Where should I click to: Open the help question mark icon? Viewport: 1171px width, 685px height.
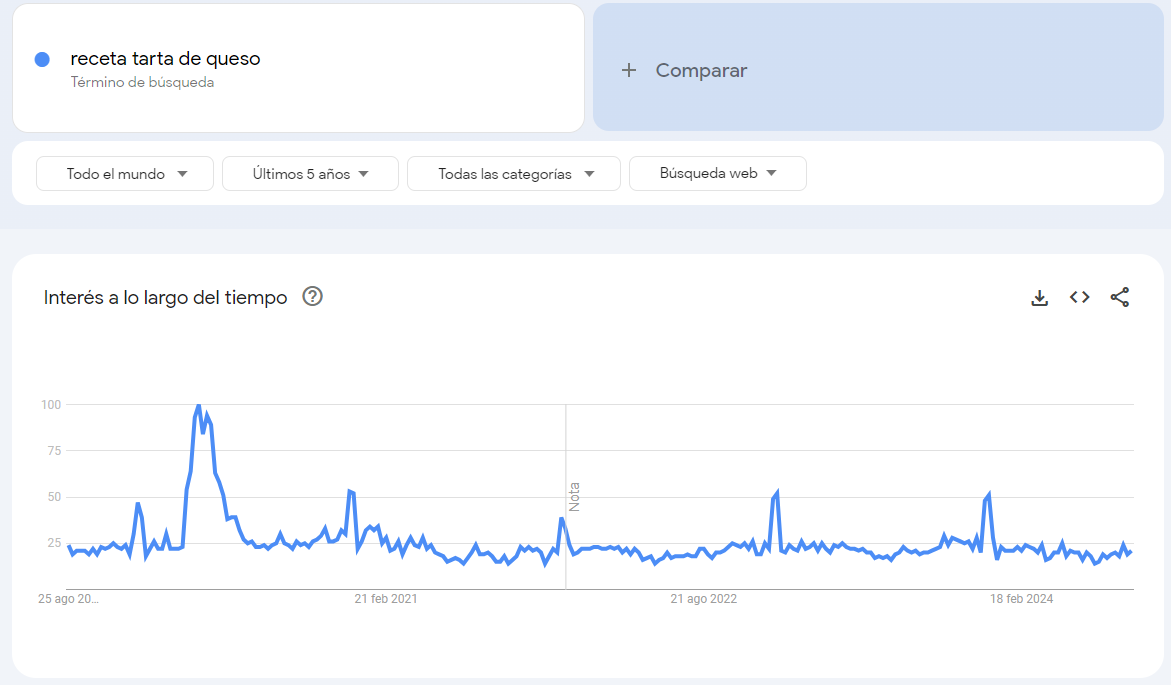[312, 297]
